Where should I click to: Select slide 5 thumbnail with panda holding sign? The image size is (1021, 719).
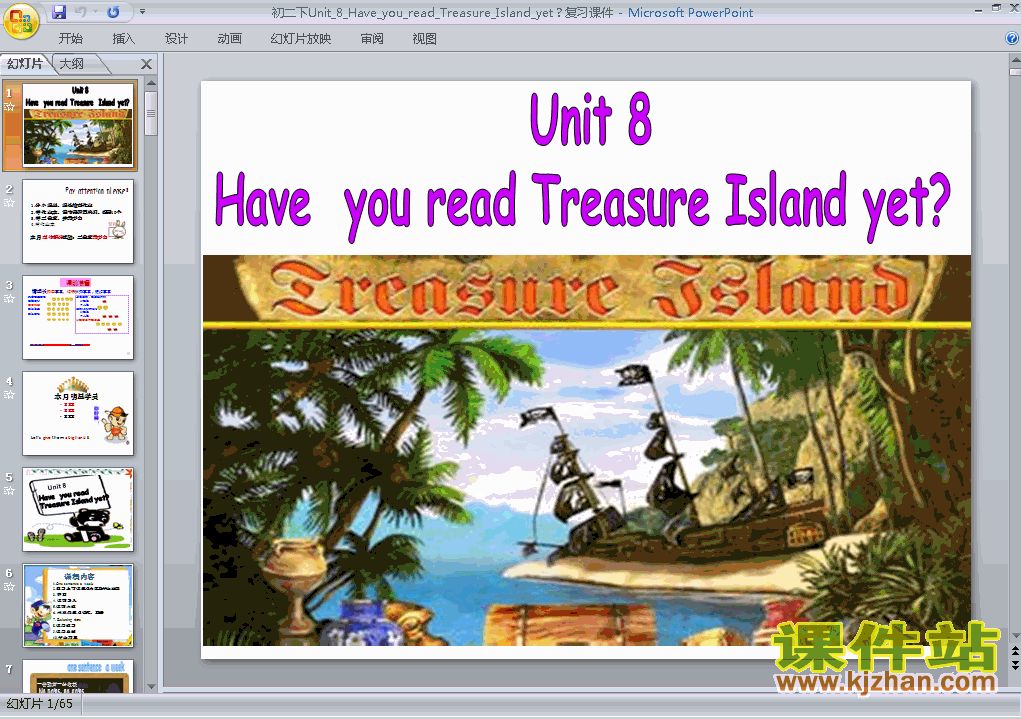coord(78,509)
